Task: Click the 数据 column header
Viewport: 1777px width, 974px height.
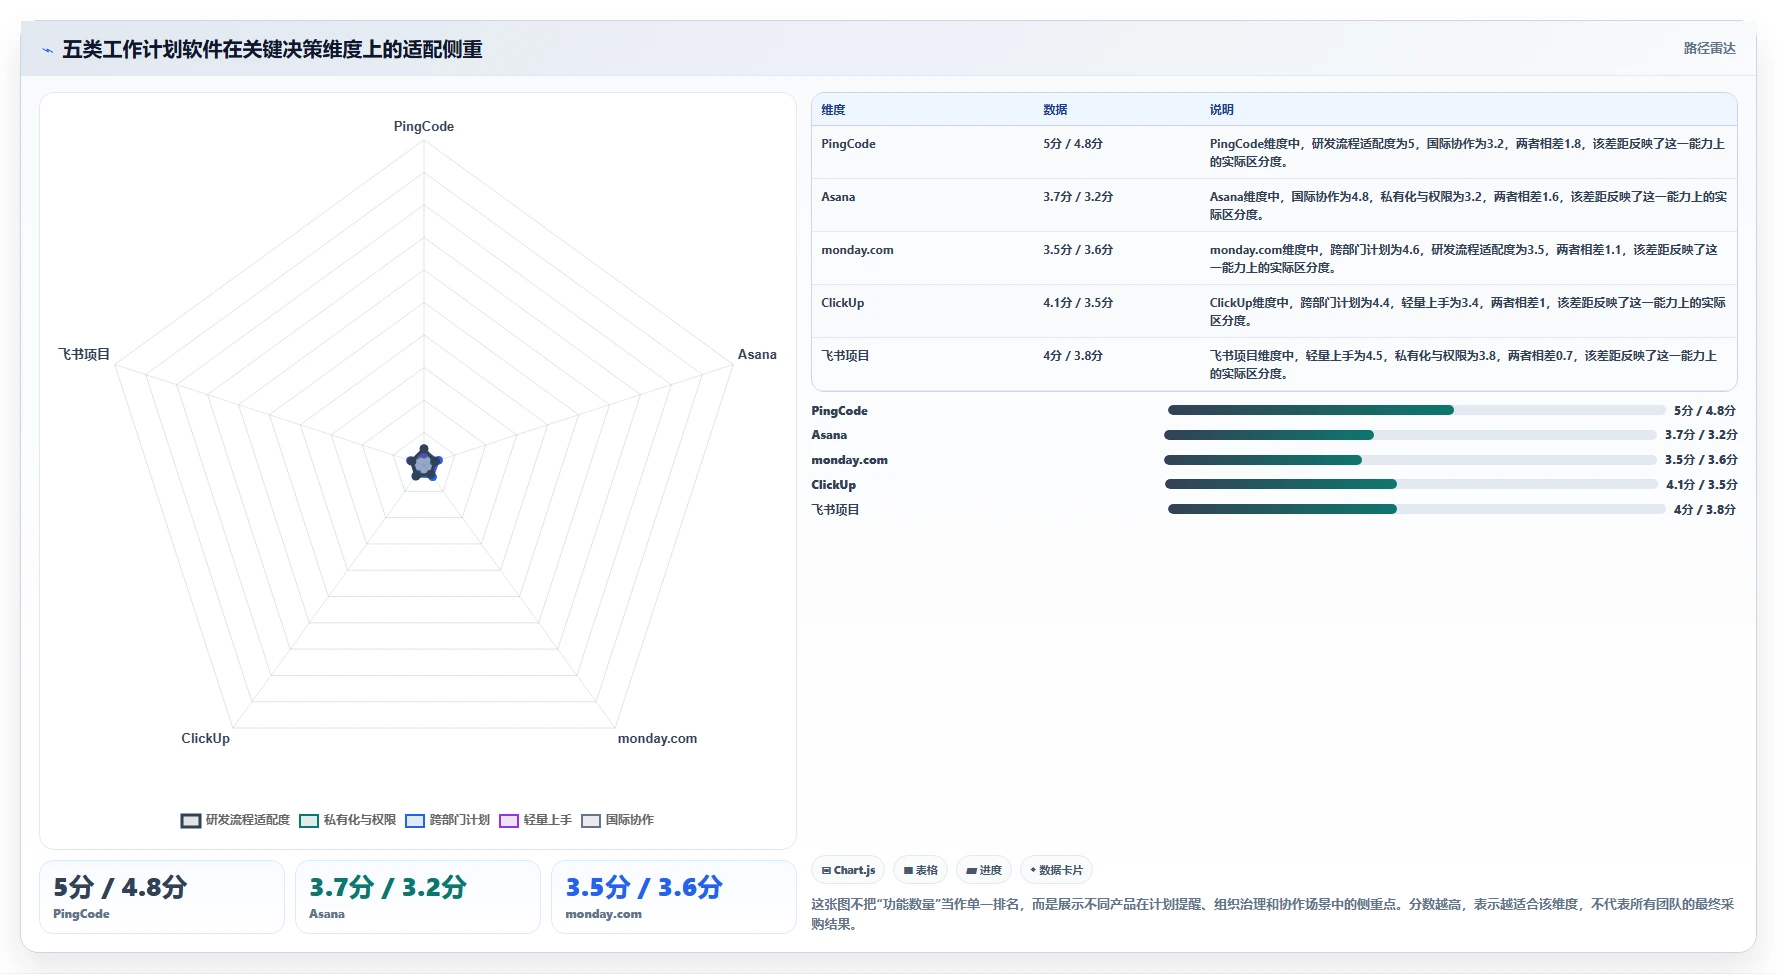Action: [1055, 110]
